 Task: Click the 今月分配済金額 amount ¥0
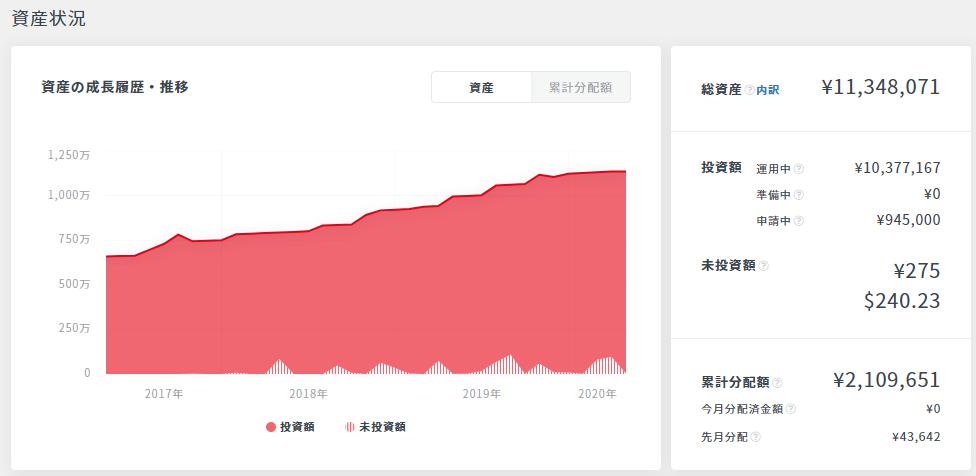[x=933, y=409]
